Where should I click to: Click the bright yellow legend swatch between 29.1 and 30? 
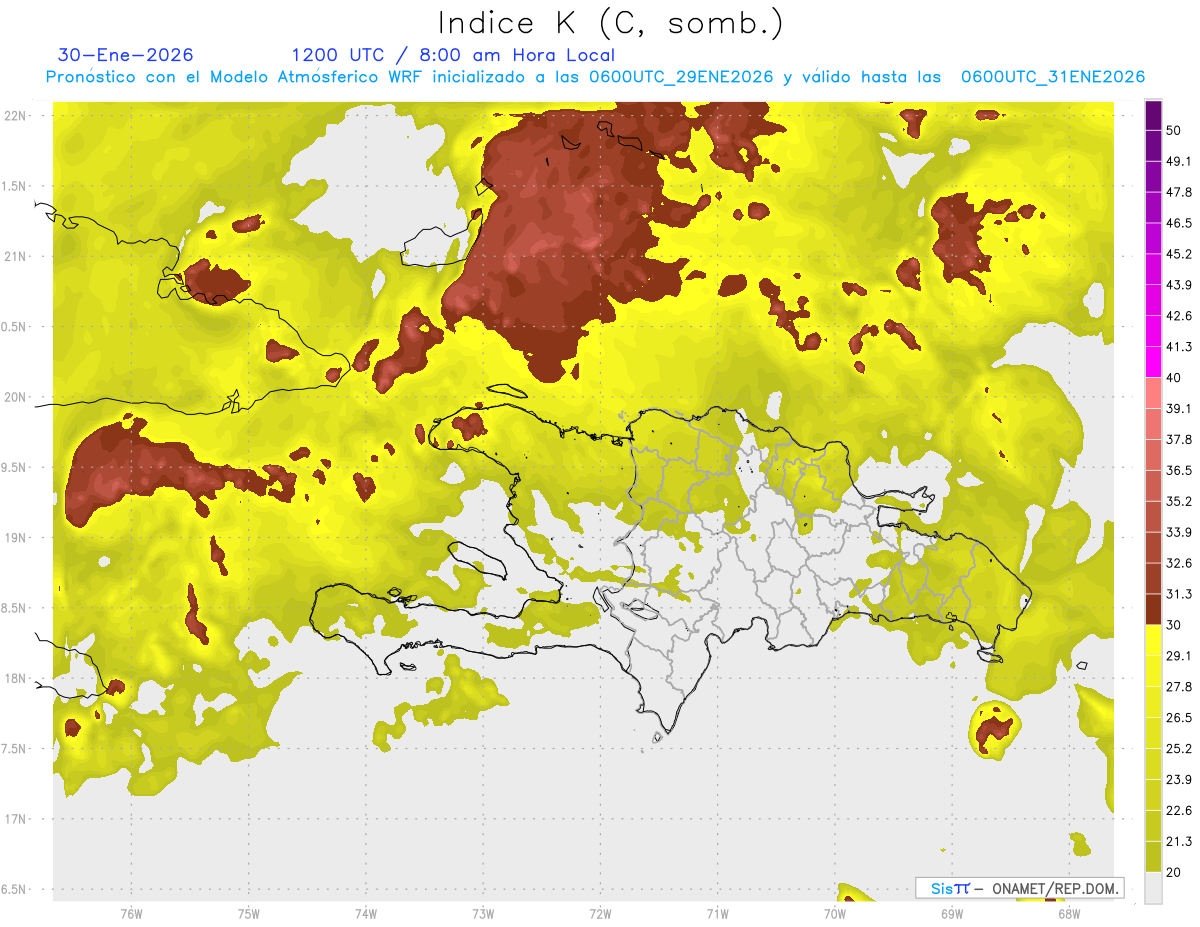[x=1153, y=640]
